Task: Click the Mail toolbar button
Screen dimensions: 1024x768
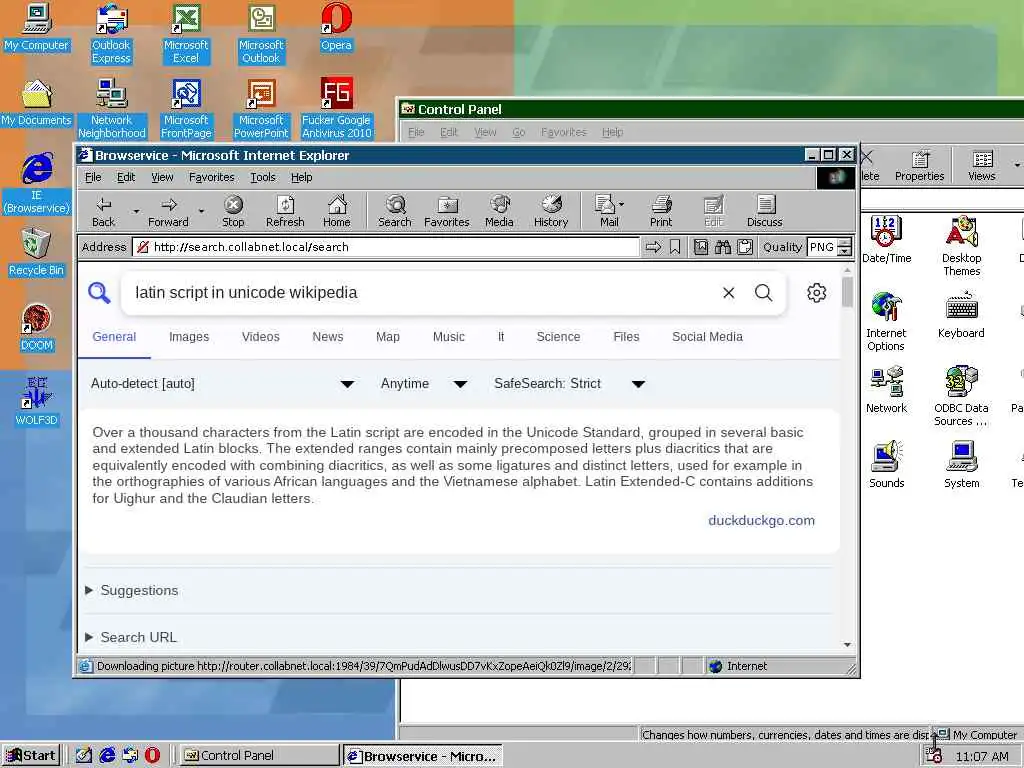Action: 607,212
